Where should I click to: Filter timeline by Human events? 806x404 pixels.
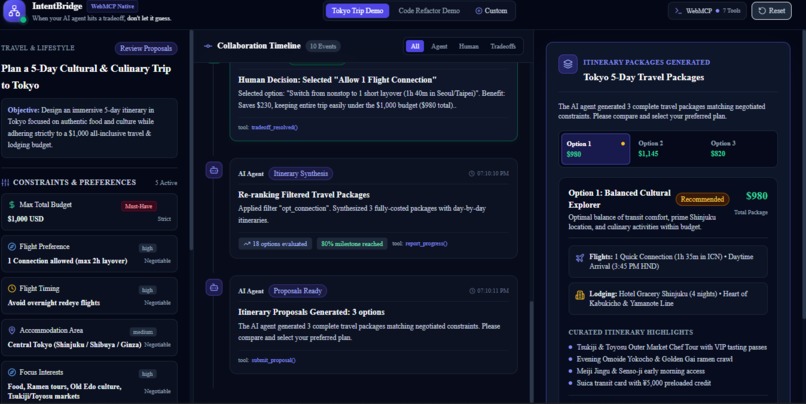(x=468, y=46)
